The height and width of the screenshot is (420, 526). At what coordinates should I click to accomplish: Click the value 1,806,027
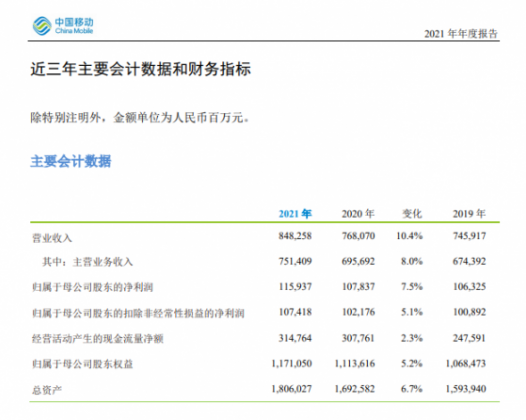[x=292, y=389]
